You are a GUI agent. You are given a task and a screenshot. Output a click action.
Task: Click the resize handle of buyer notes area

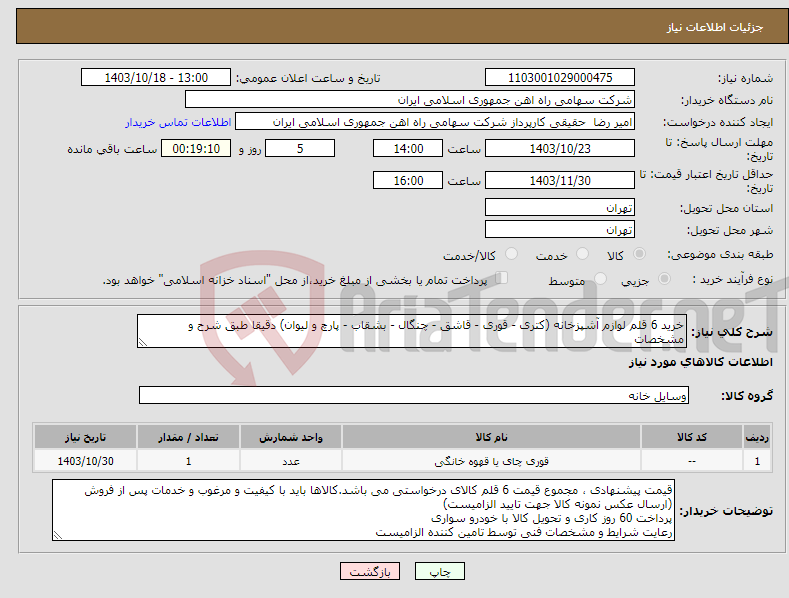point(58,536)
